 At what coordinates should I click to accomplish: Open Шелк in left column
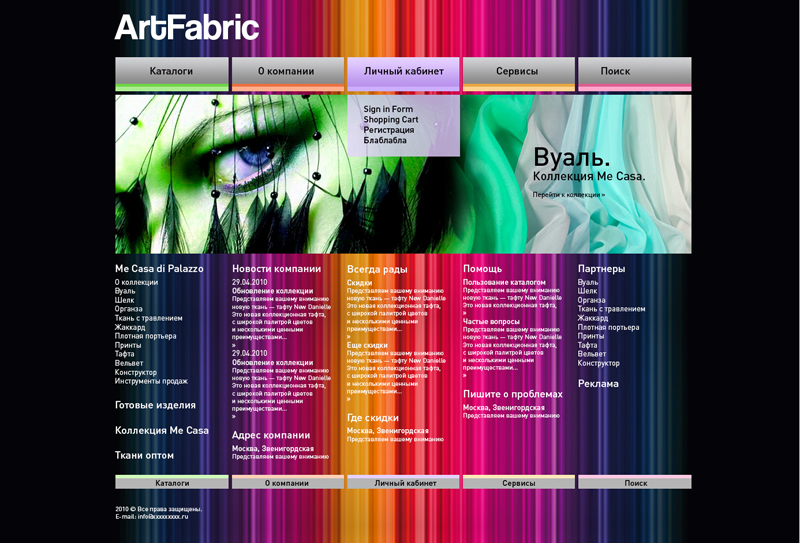click(x=124, y=300)
